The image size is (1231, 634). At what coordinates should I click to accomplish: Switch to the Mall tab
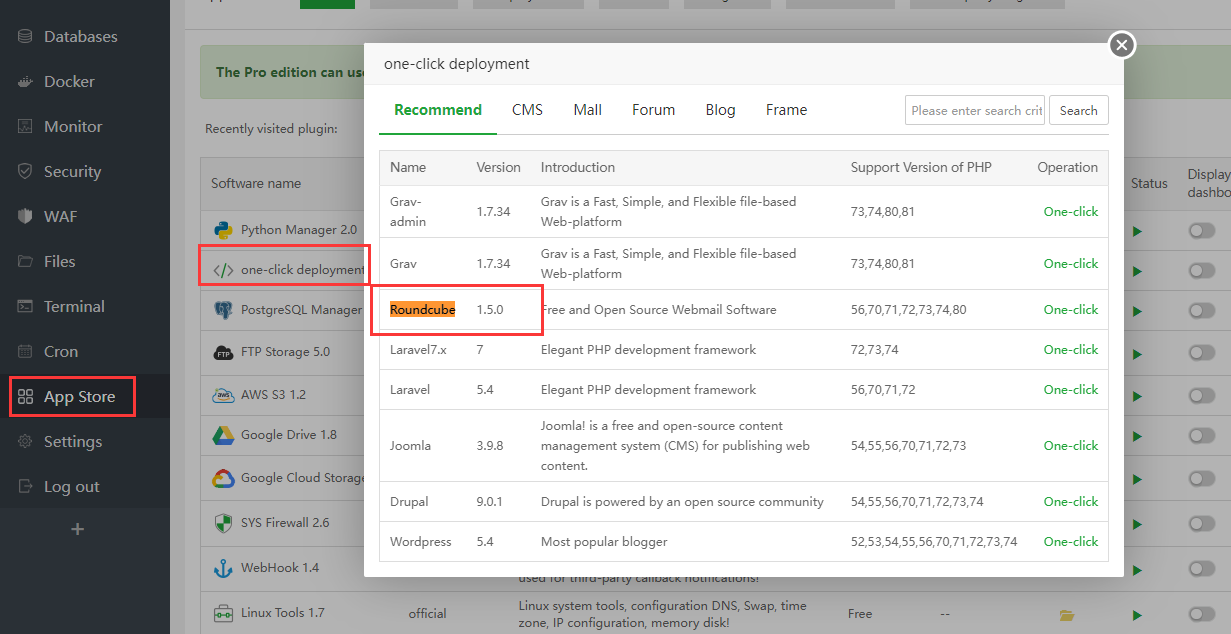coord(587,110)
